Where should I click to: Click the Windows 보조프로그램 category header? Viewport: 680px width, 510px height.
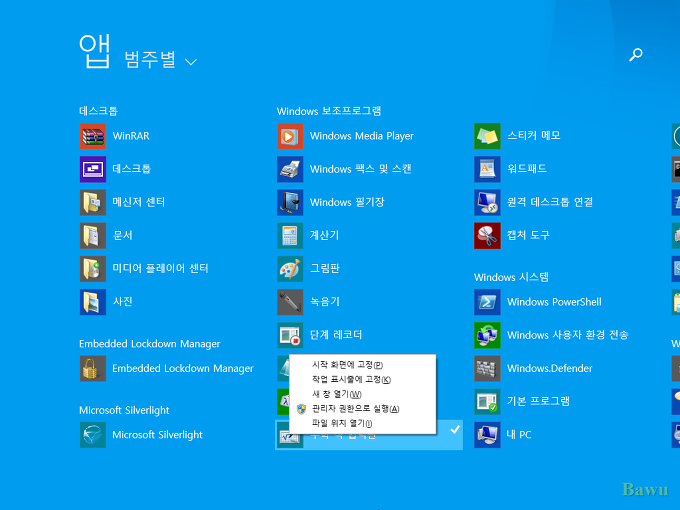point(329,111)
